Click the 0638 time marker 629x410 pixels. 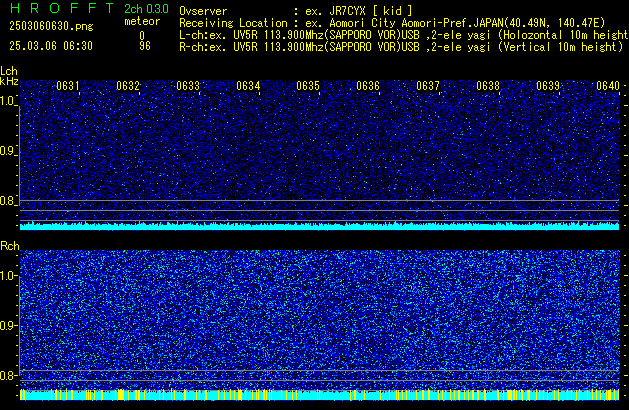488,86
